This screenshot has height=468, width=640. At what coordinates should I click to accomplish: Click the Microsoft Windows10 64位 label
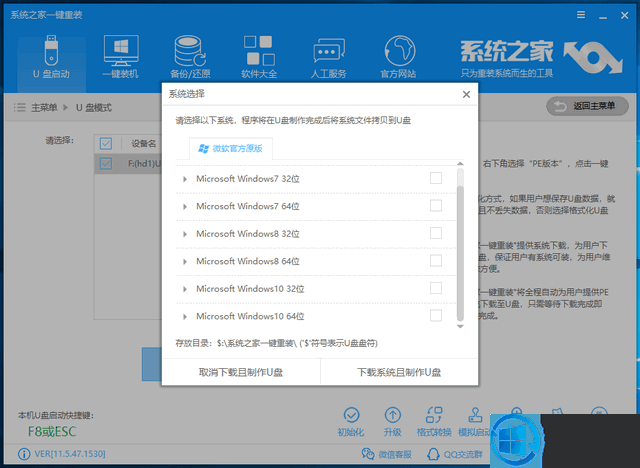[x=250, y=316]
